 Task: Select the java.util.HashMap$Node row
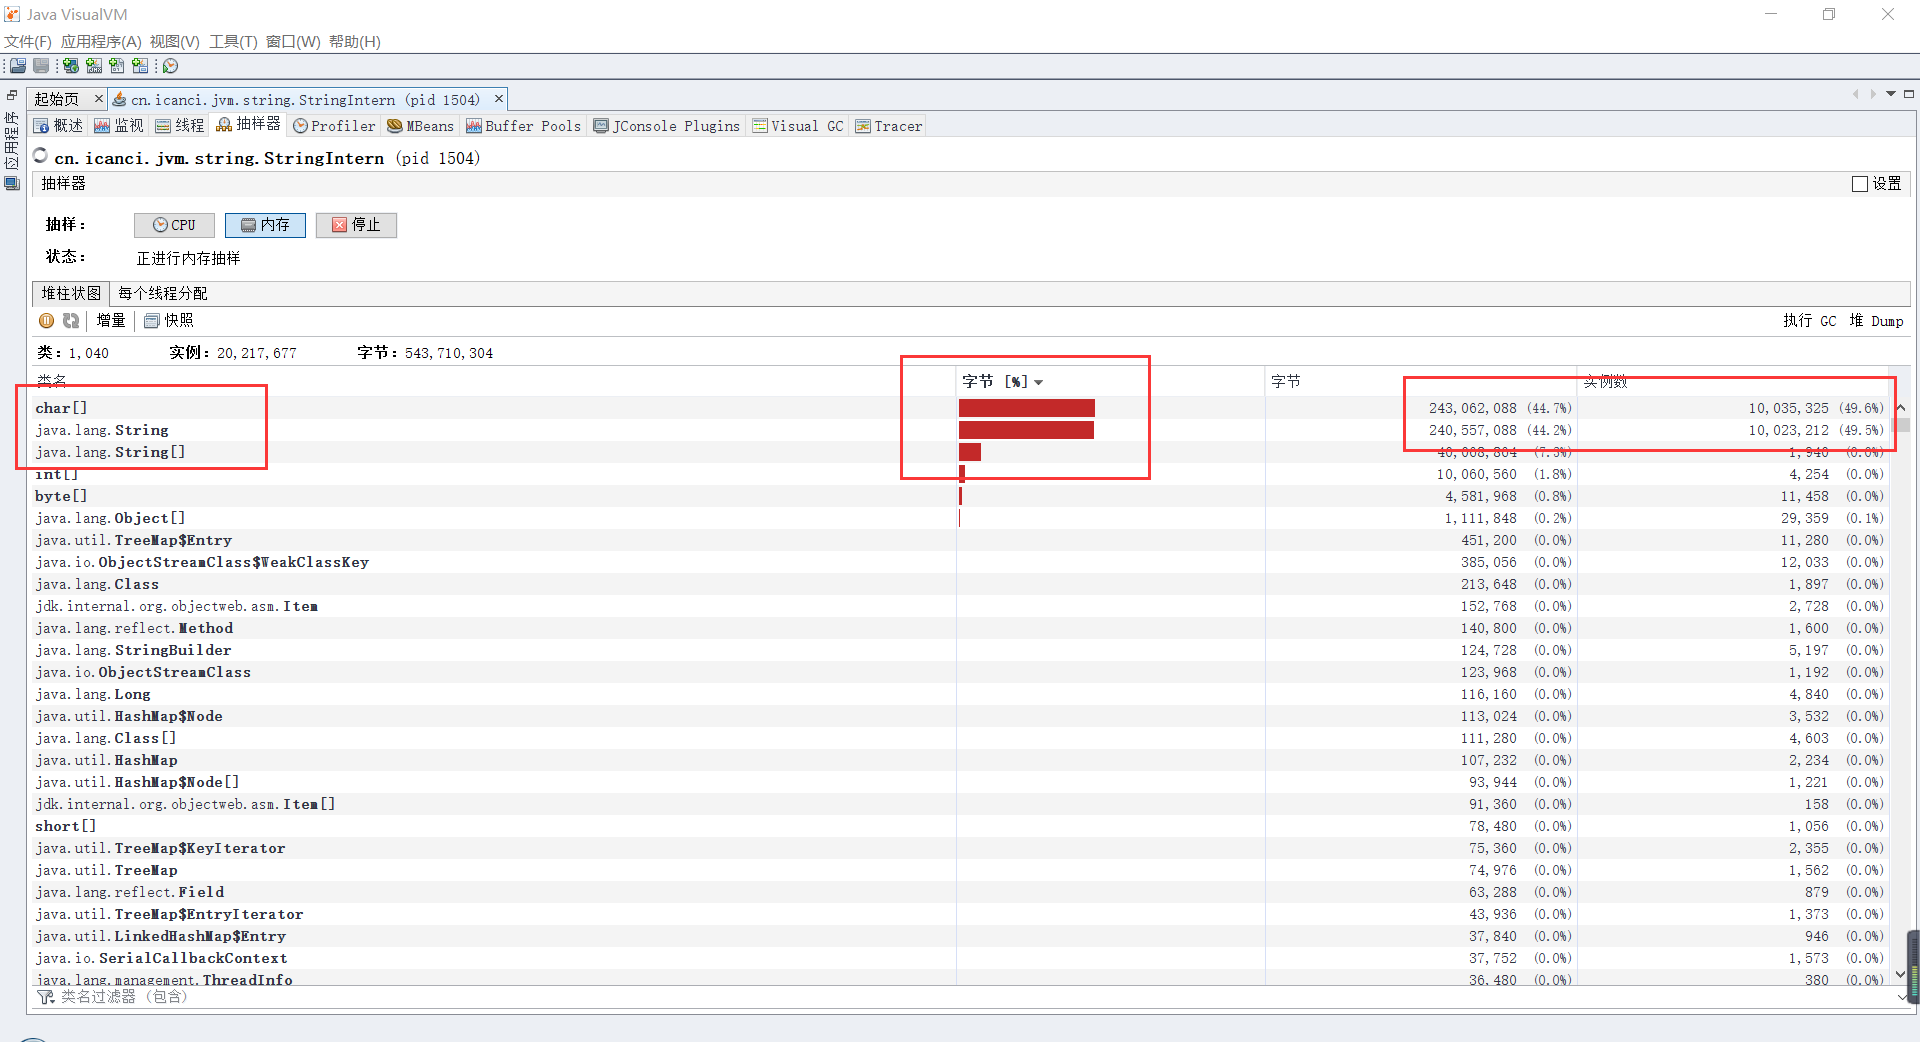(960, 716)
